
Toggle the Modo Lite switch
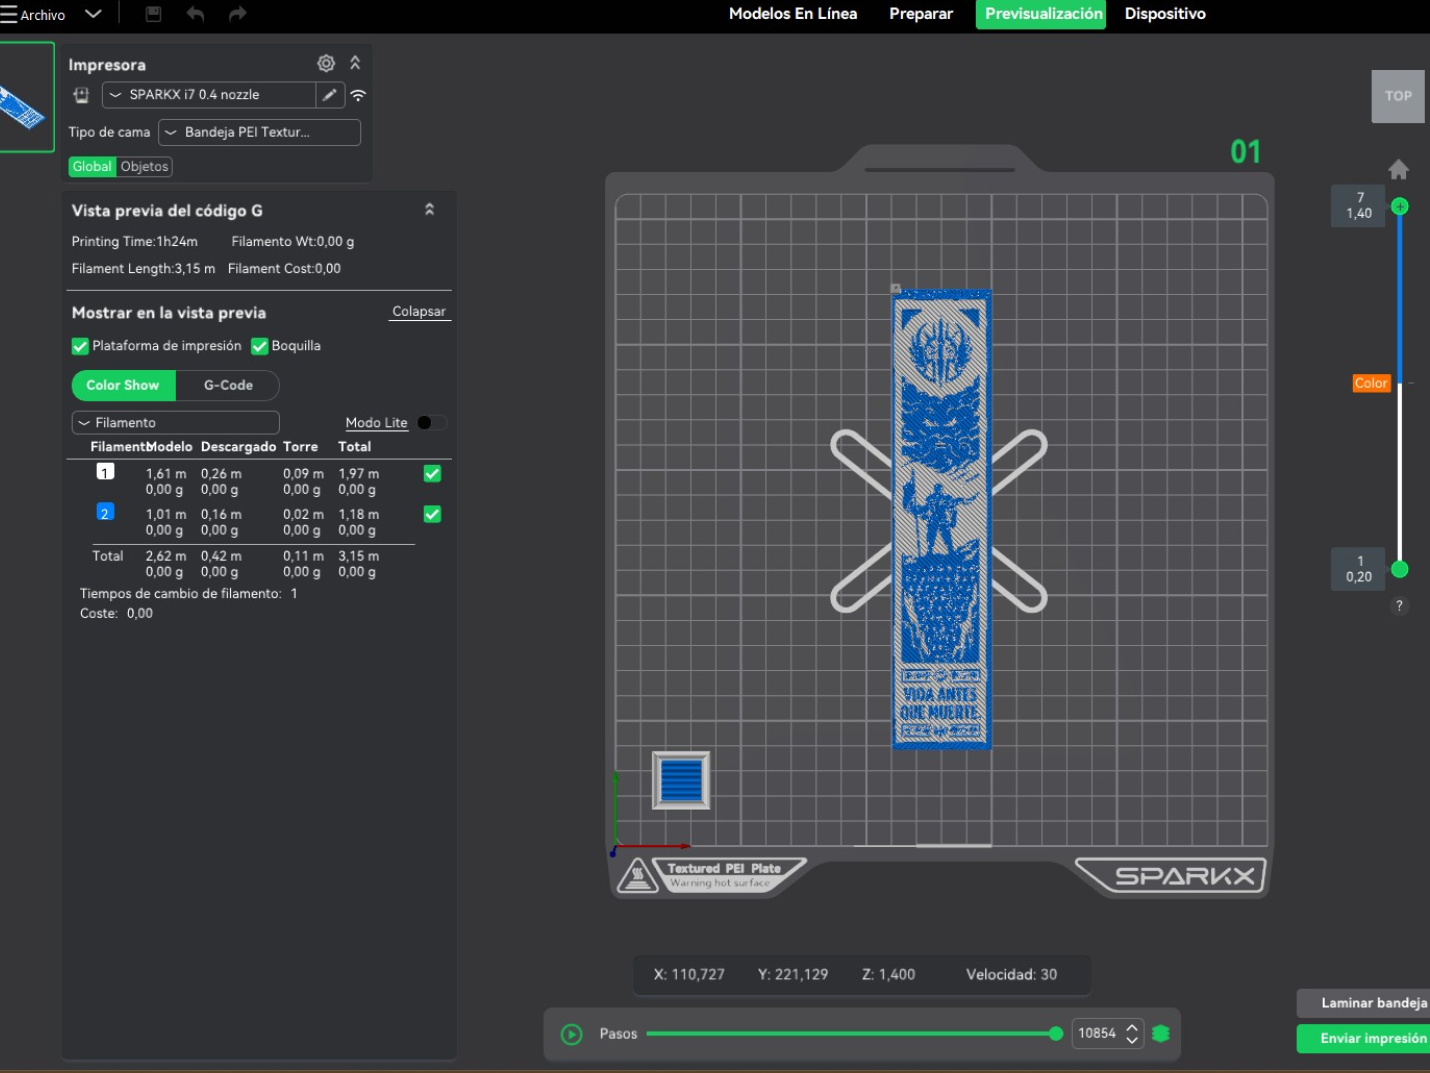pyautogui.click(x=431, y=423)
